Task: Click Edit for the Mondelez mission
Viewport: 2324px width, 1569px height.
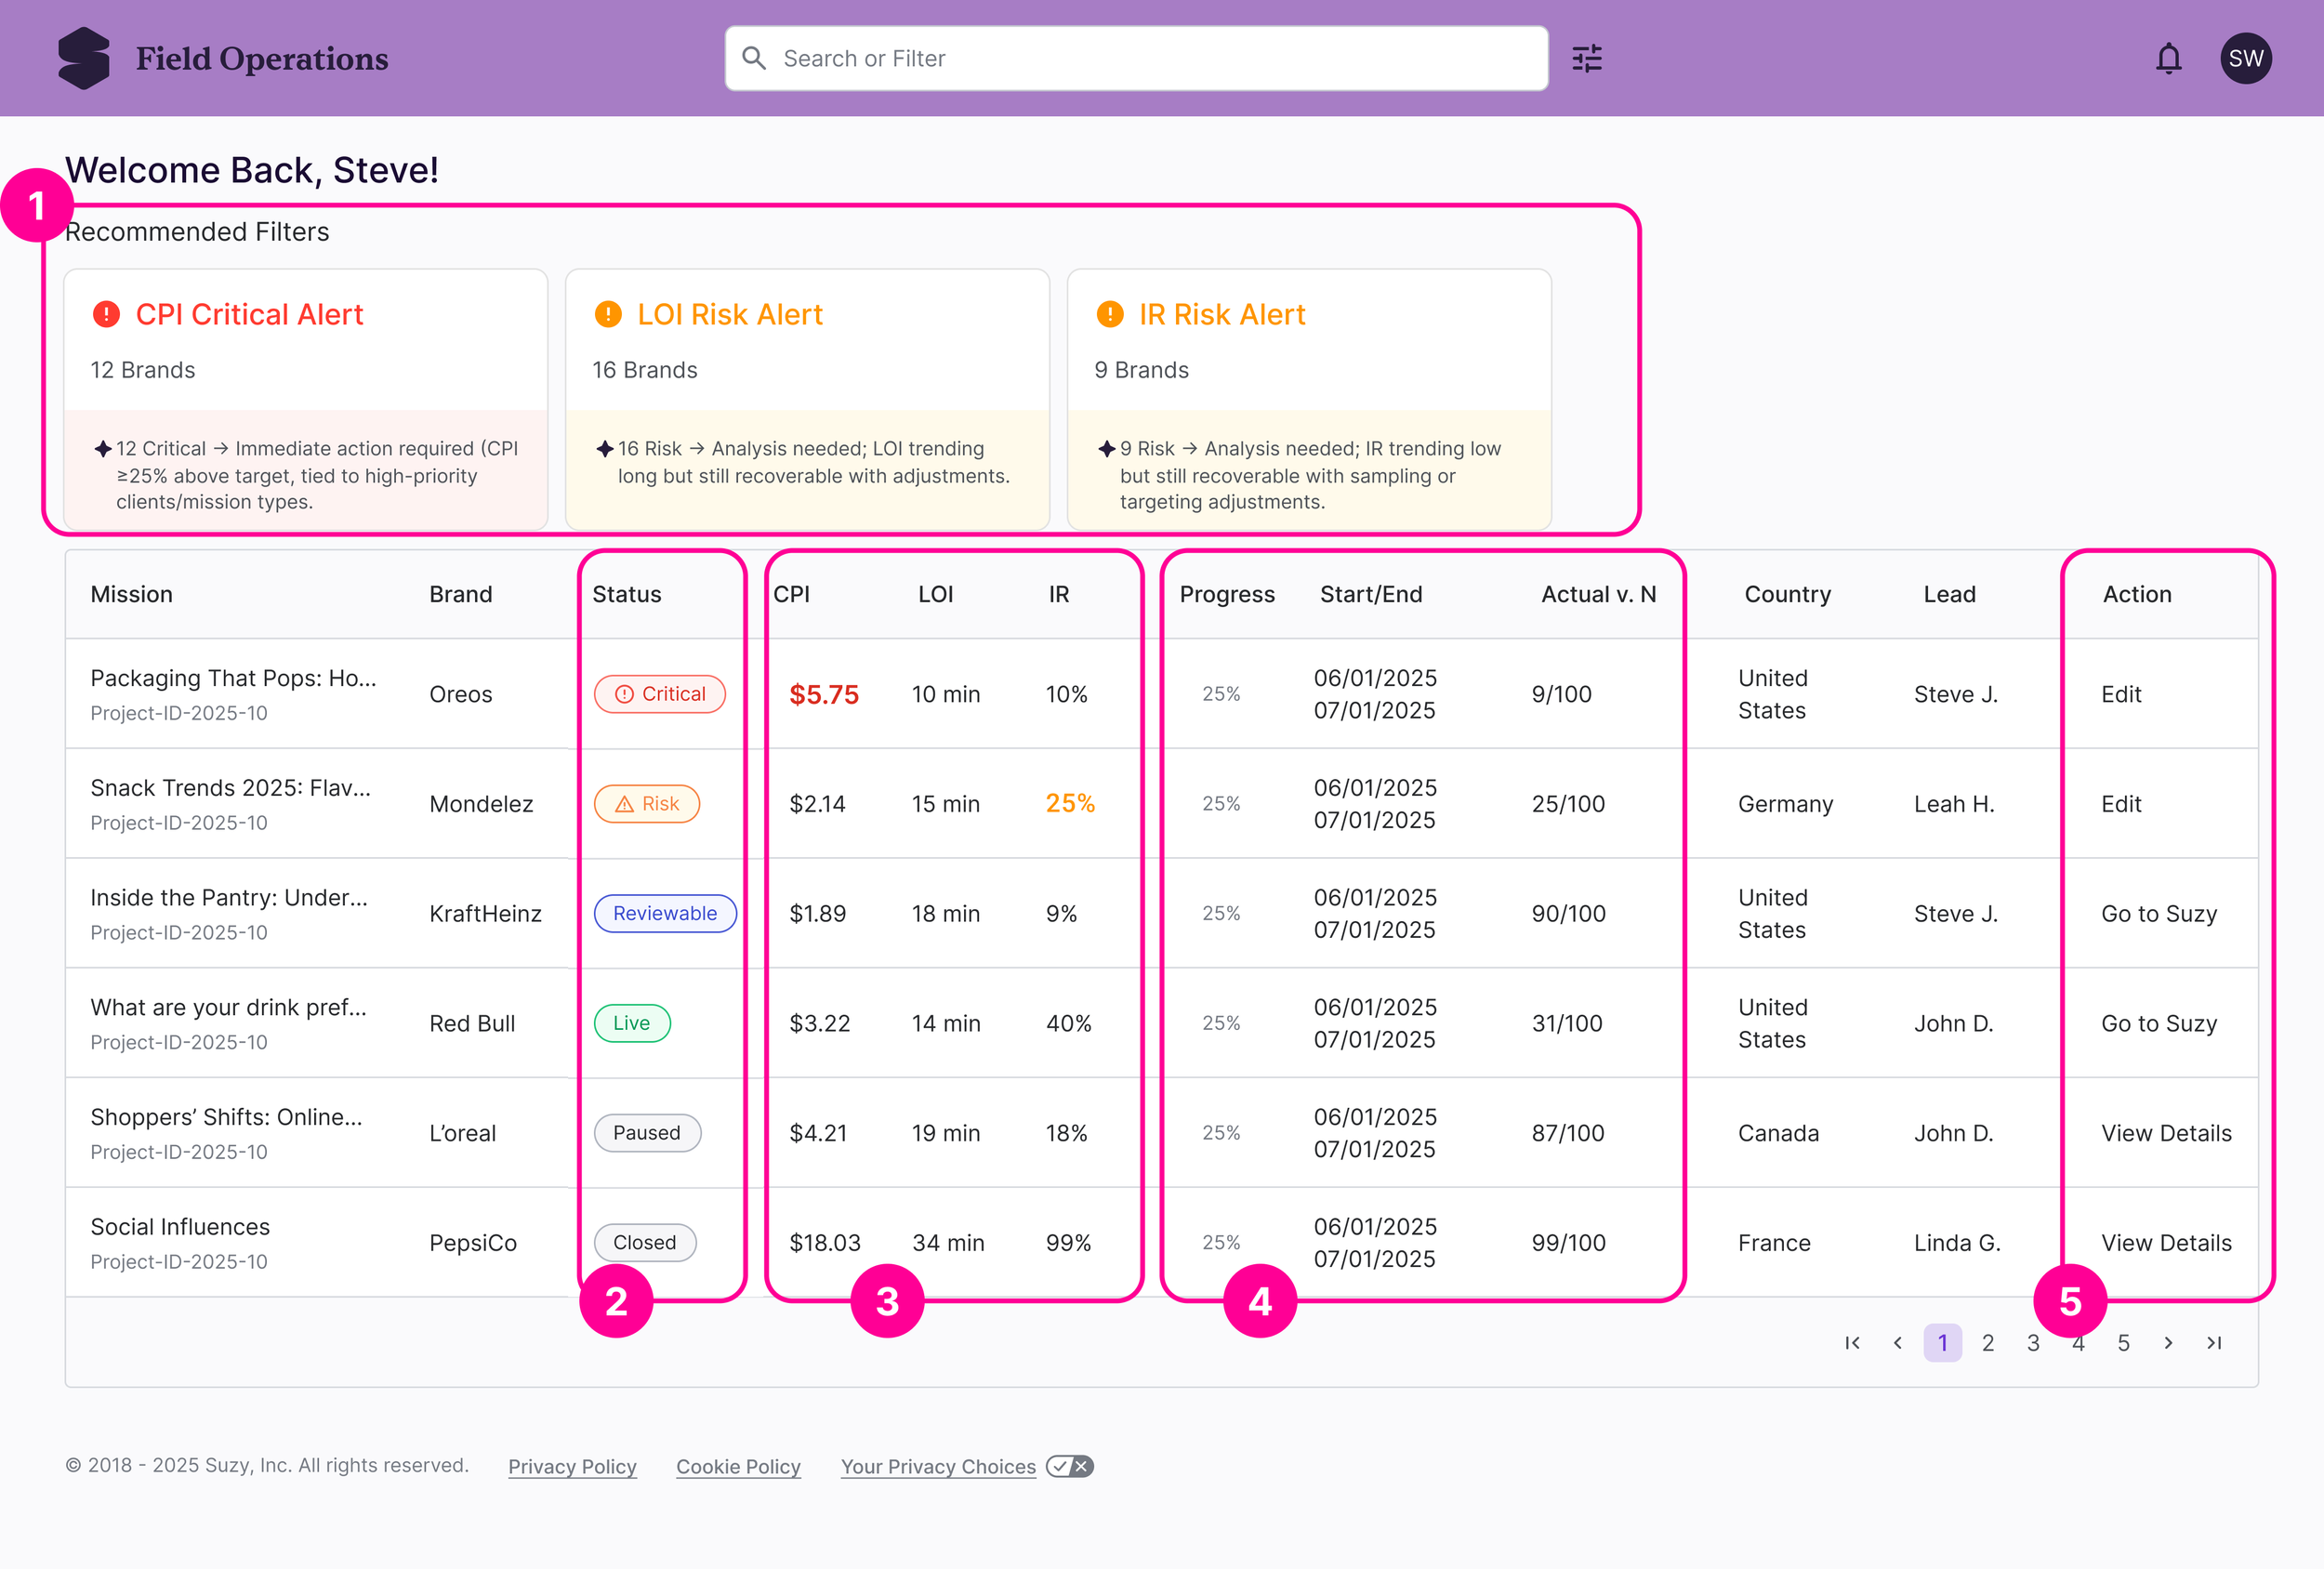Action: pyautogui.click(x=2121, y=804)
